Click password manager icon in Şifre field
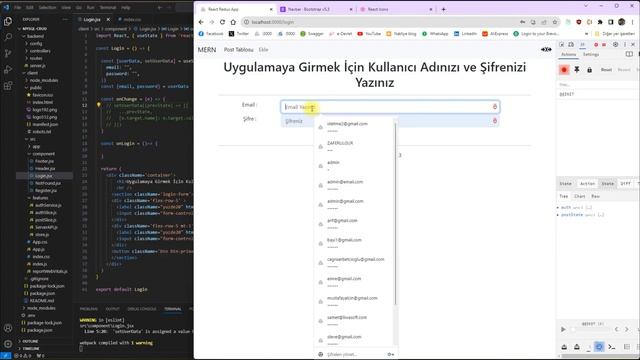This screenshot has width=640, height=360. coord(495,121)
